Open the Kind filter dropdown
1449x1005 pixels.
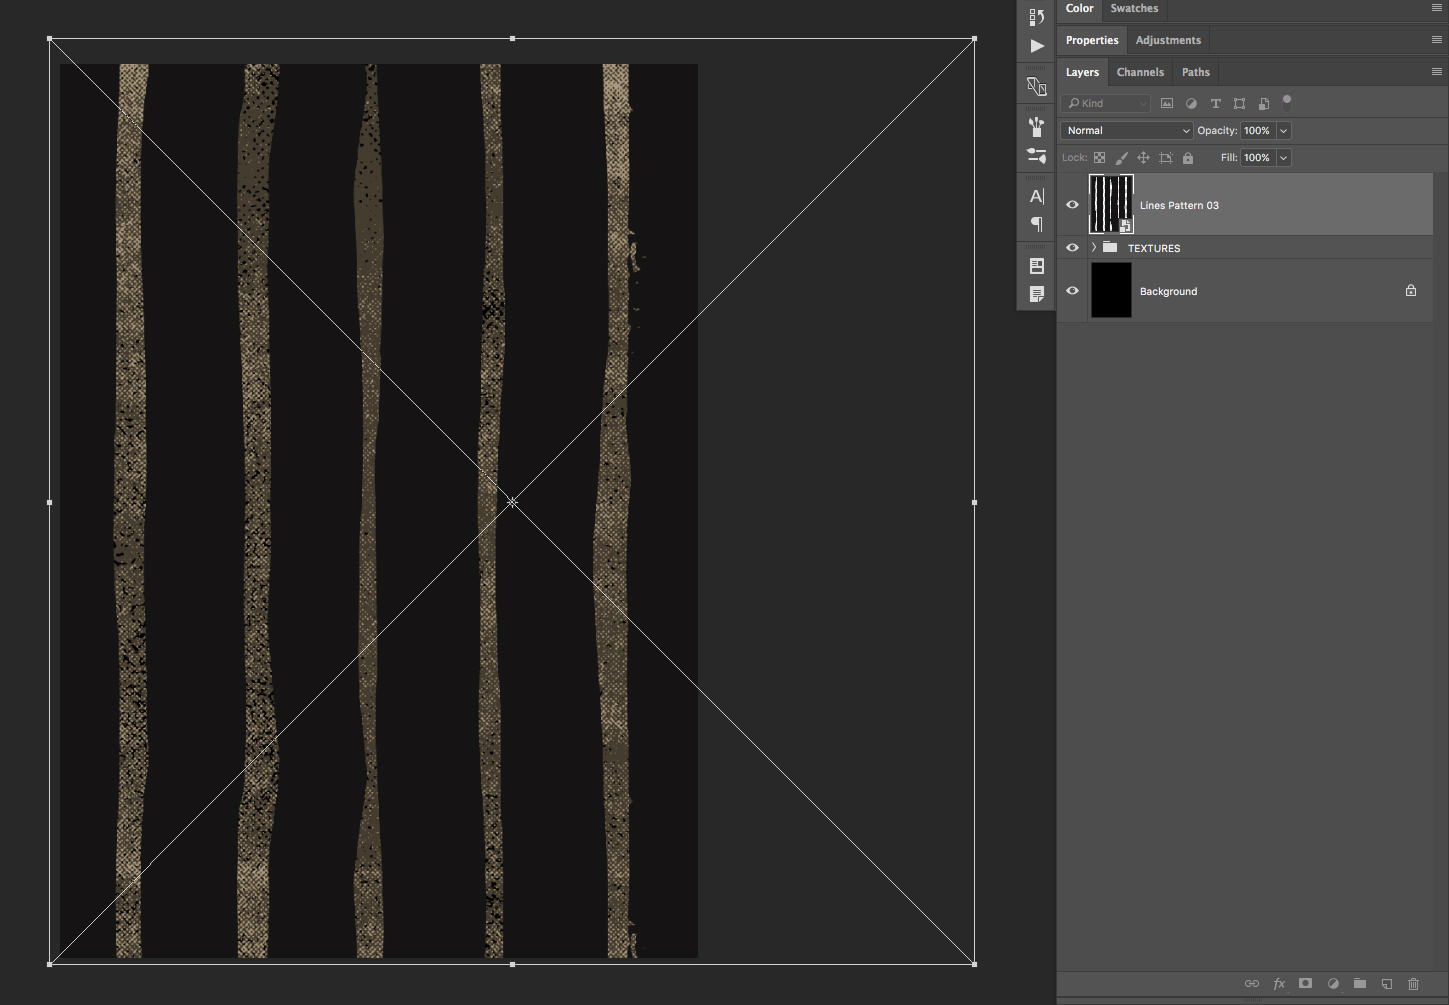point(1106,103)
